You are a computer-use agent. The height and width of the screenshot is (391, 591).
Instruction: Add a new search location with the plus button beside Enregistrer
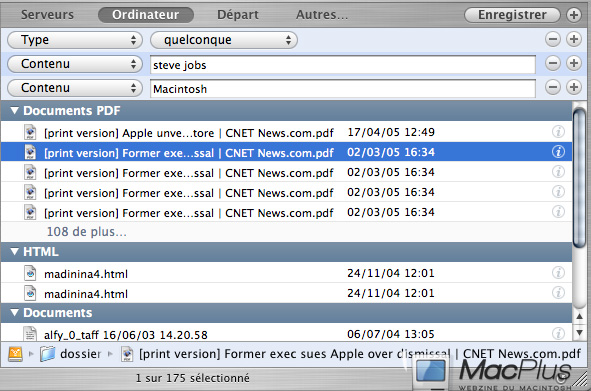tap(574, 15)
